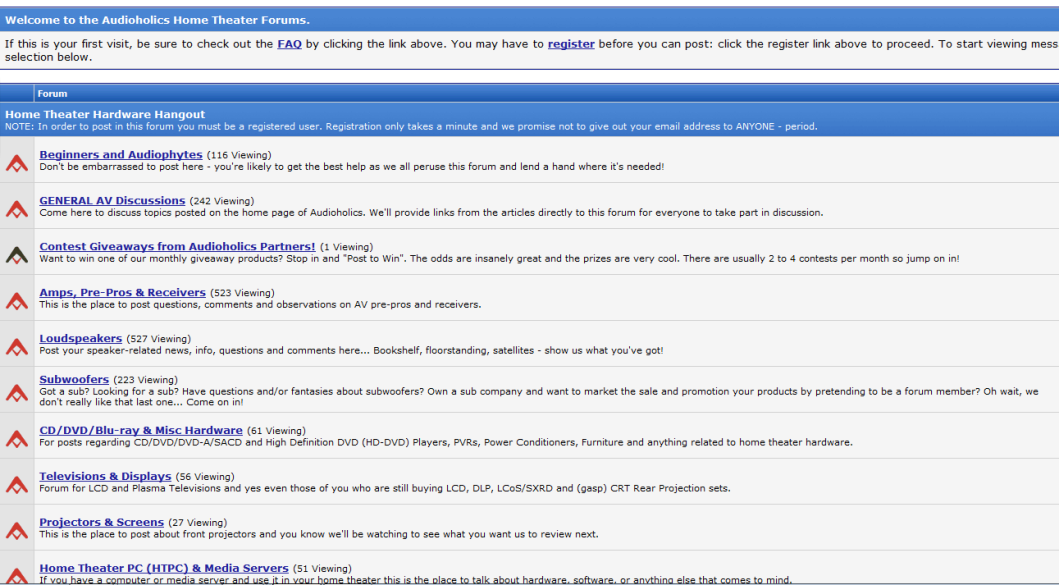Click the forum icon next to Loudspeakers

[x=16, y=346]
